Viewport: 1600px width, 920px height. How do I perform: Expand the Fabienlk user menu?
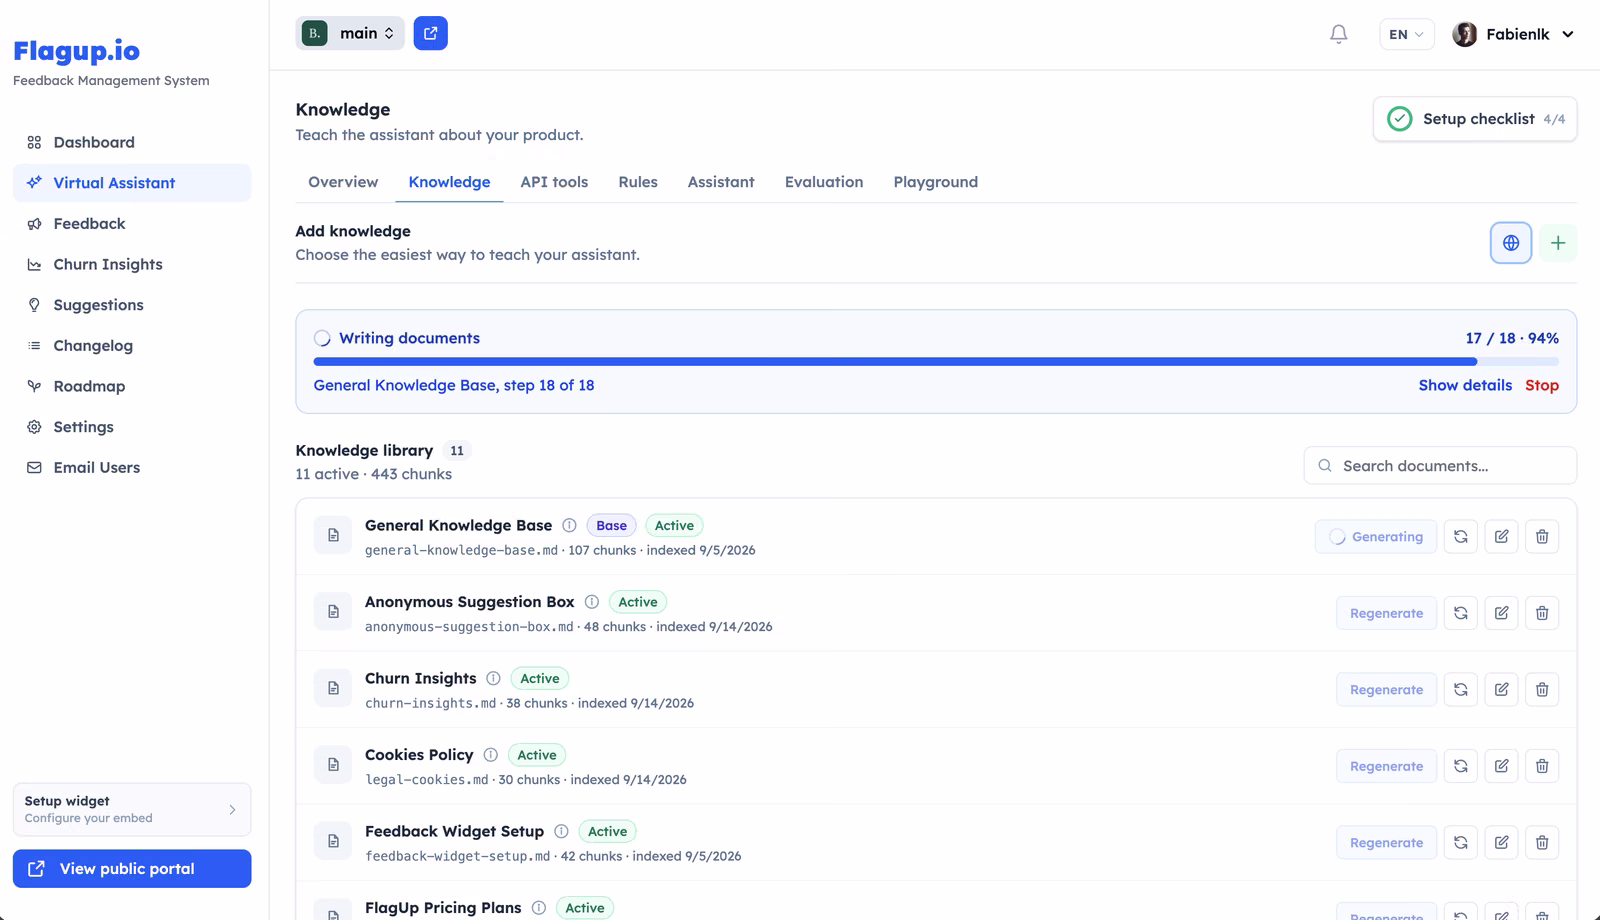[1514, 34]
